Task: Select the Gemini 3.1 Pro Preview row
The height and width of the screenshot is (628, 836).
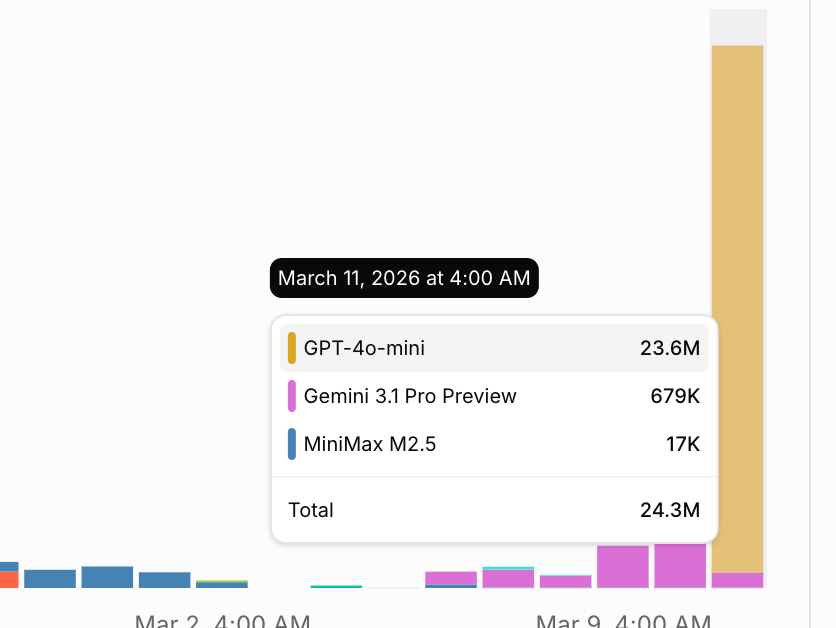Action: point(494,396)
